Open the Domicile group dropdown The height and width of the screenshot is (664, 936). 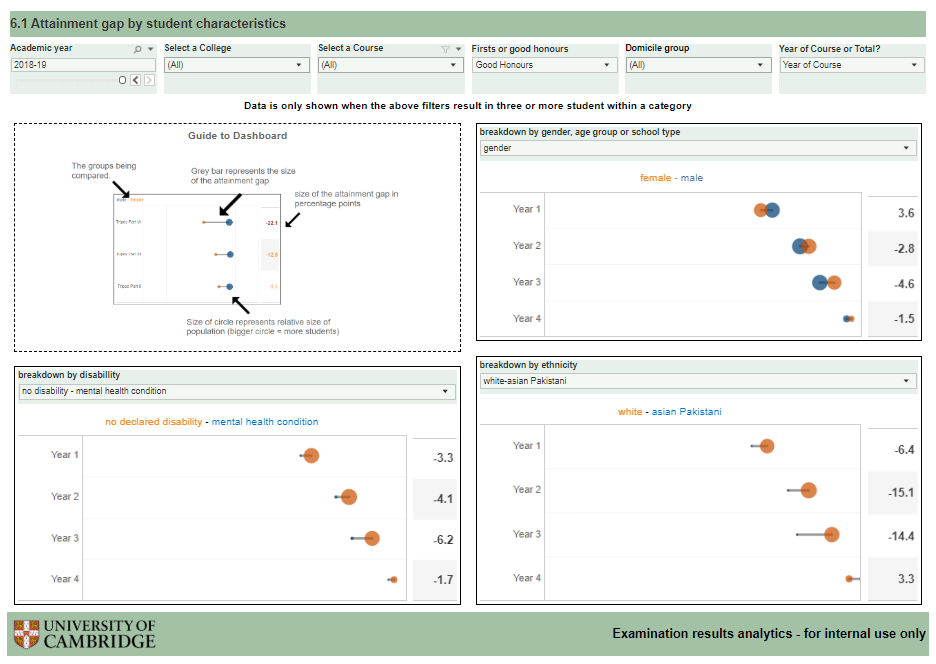pyautogui.click(x=699, y=65)
